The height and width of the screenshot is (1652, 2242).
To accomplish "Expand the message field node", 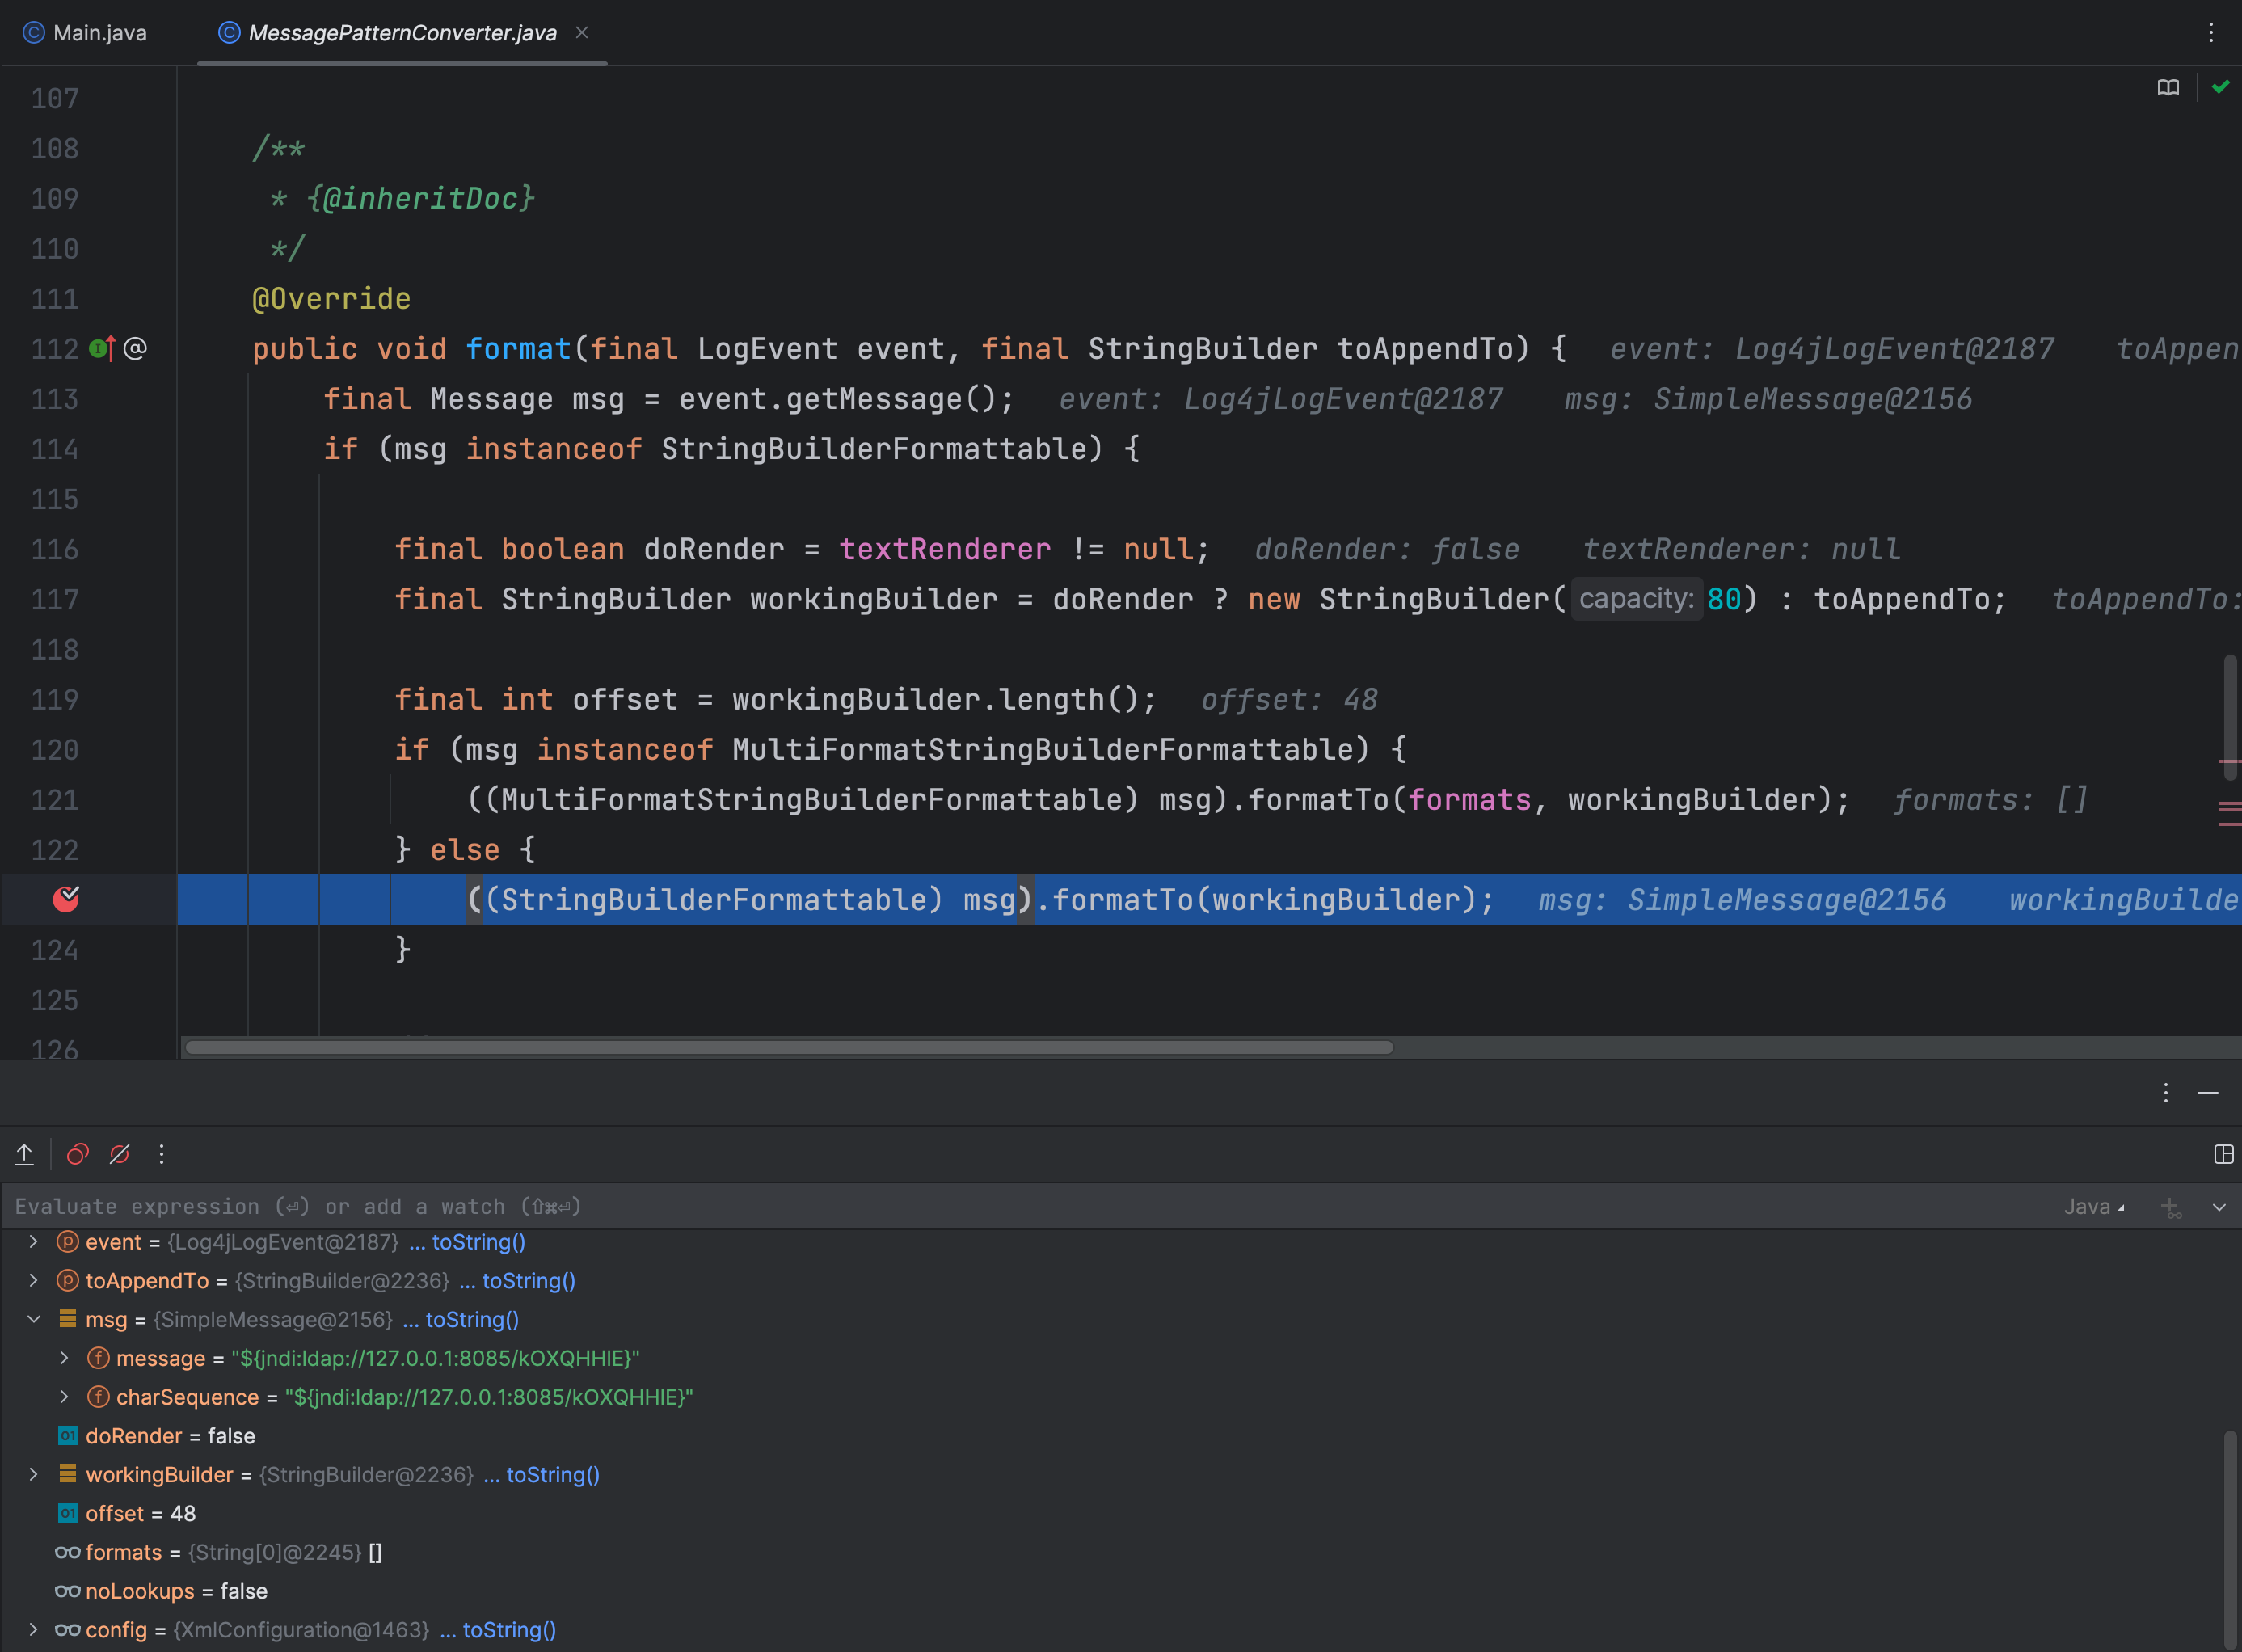I will pyautogui.click(x=64, y=1358).
